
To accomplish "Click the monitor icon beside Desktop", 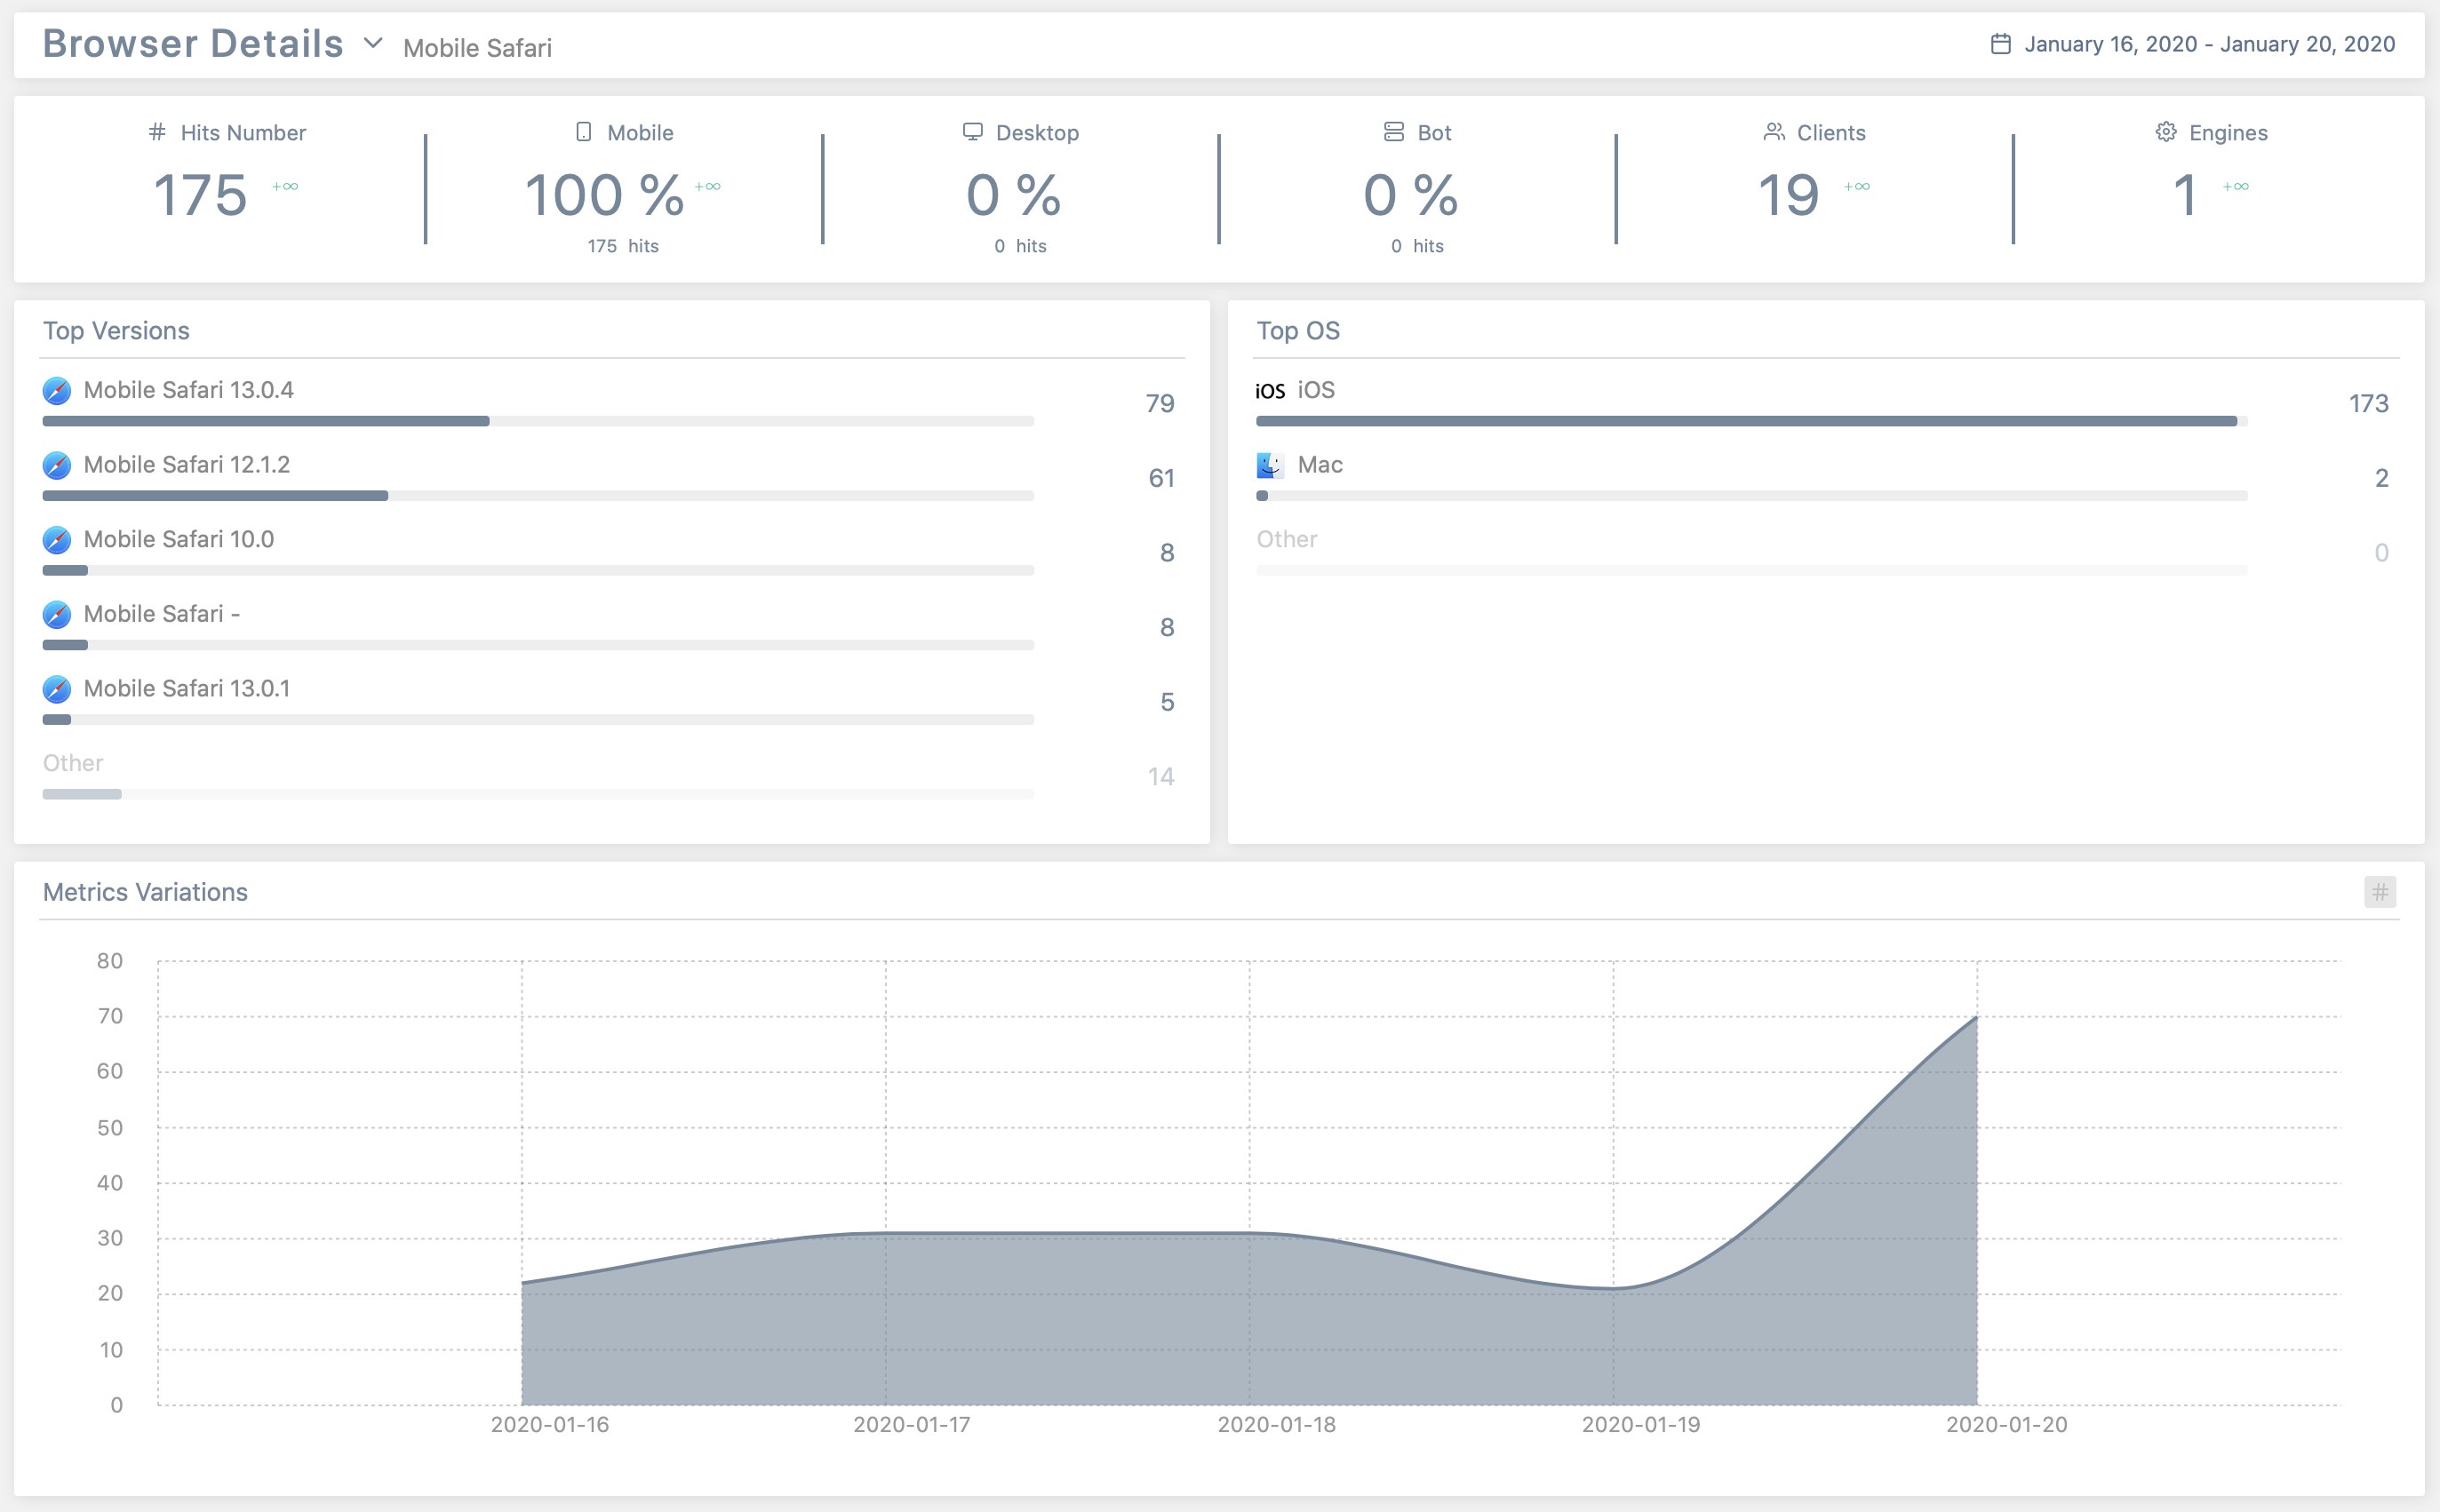I will click(x=972, y=132).
